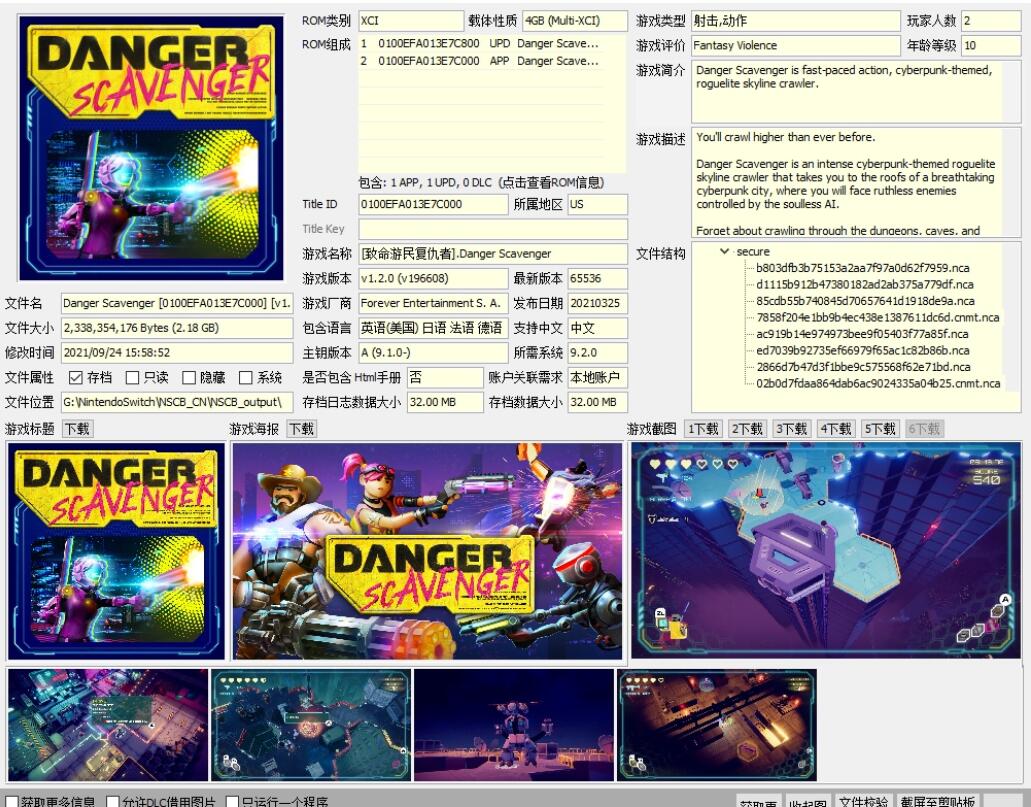Toggle the 隐藏 hidden checkbox
The height and width of the screenshot is (807, 1031).
(189, 378)
